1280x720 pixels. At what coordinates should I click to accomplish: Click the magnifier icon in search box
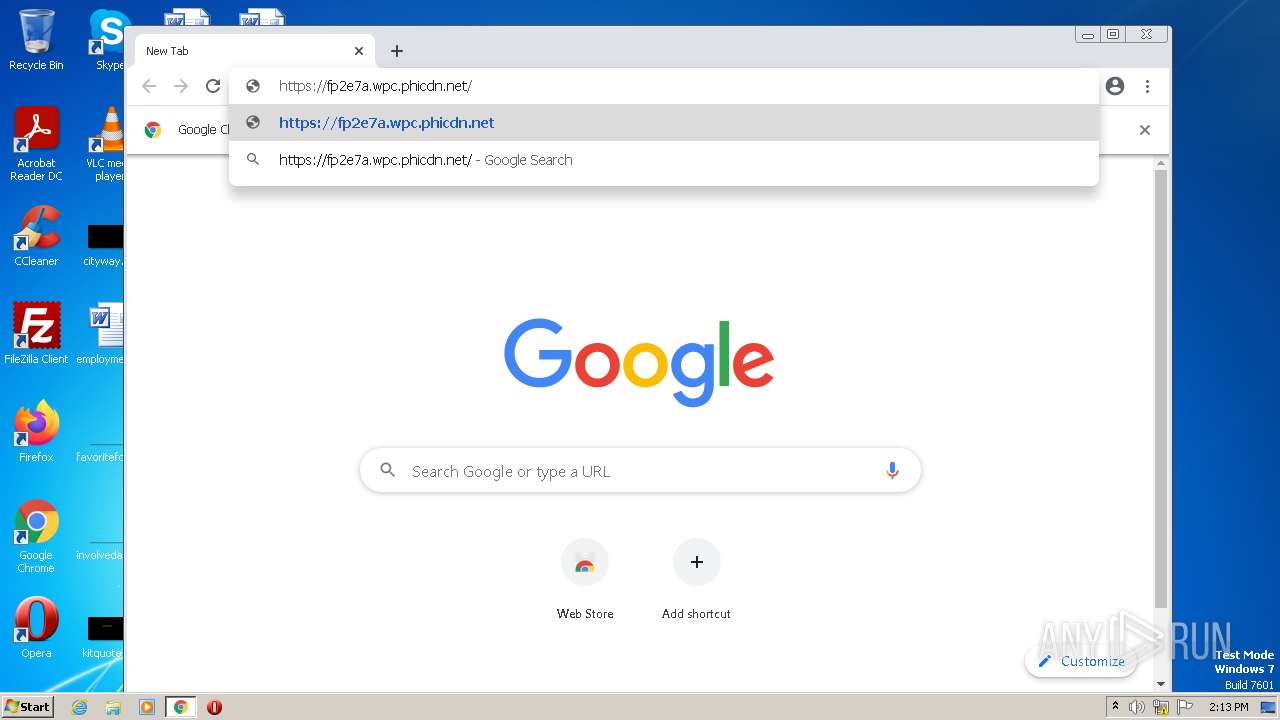coord(388,470)
